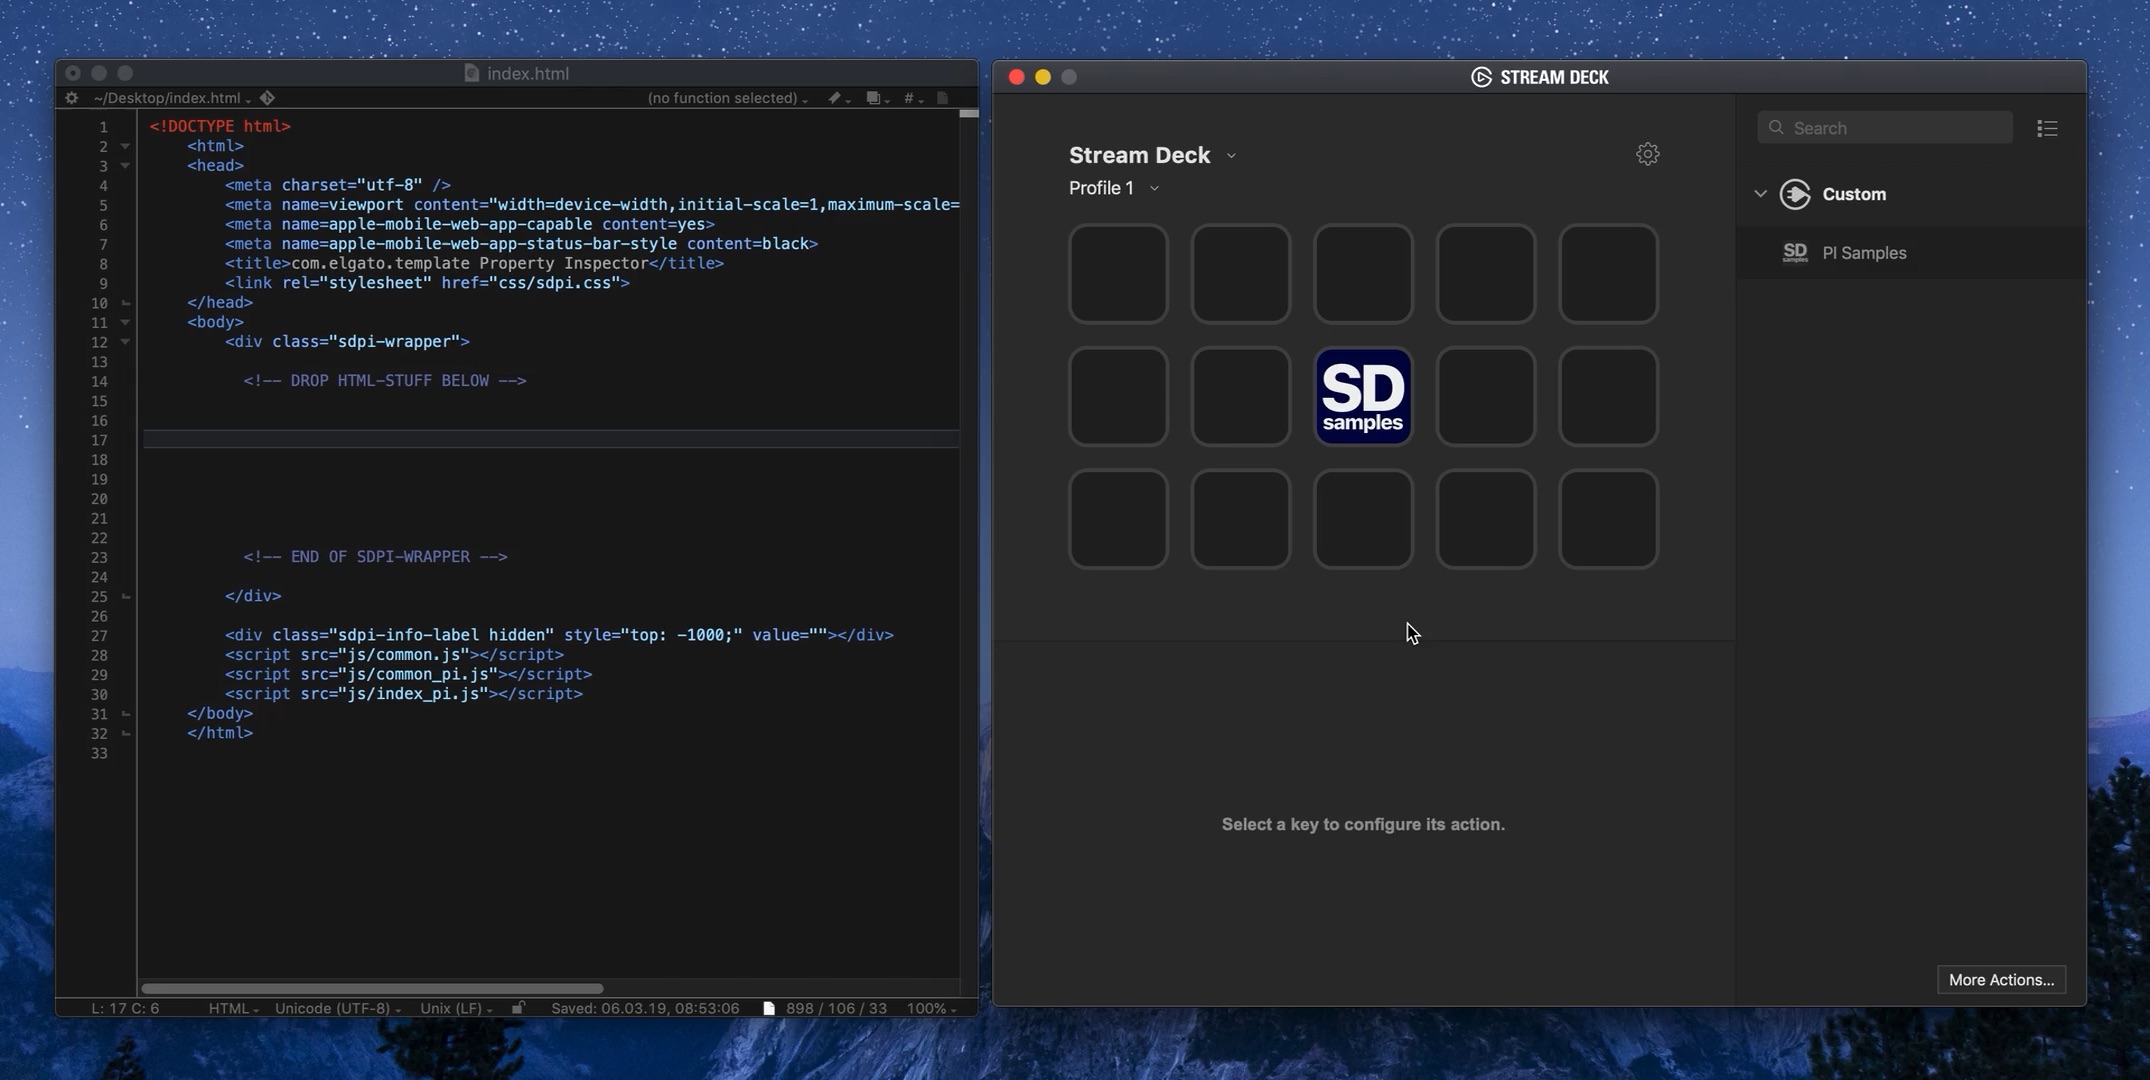This screenshot has height=1080, width=2150.
Task: Click the vertical scroll indicator in editor
Action: [x=968, y=114]
